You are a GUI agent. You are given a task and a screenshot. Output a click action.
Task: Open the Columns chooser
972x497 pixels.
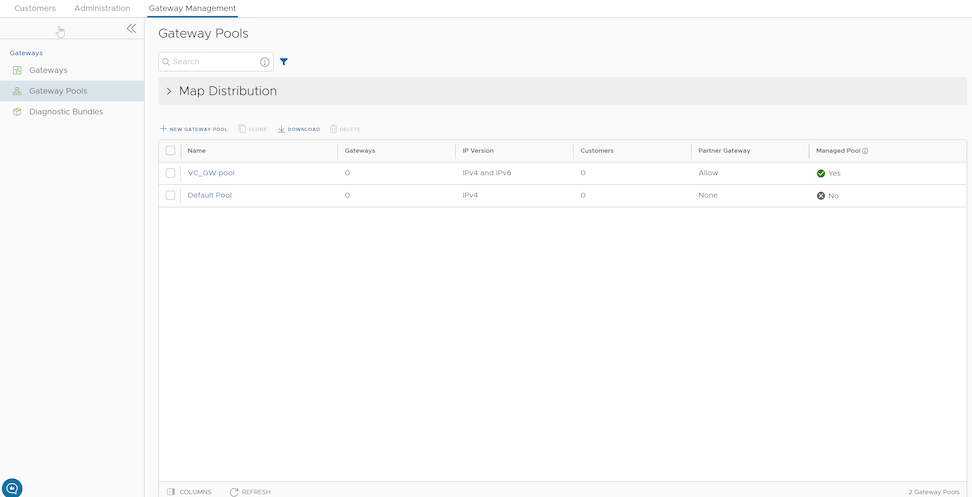click(189, 492)
